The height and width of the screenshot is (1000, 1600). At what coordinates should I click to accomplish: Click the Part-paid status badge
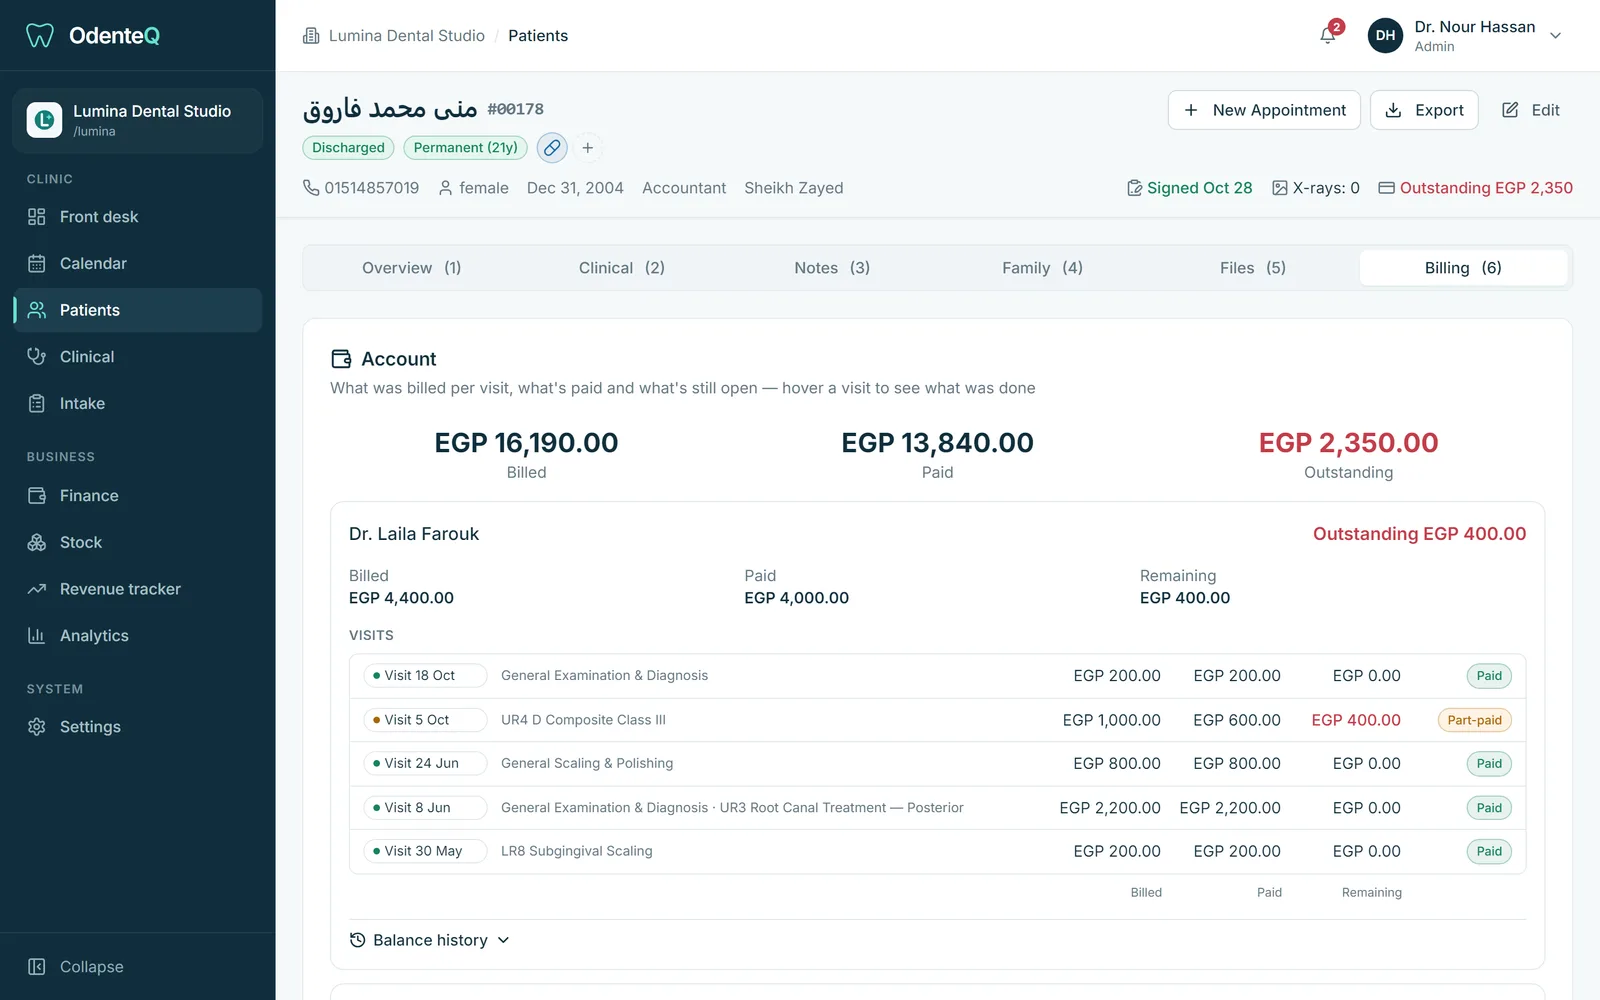[1474, 720]
